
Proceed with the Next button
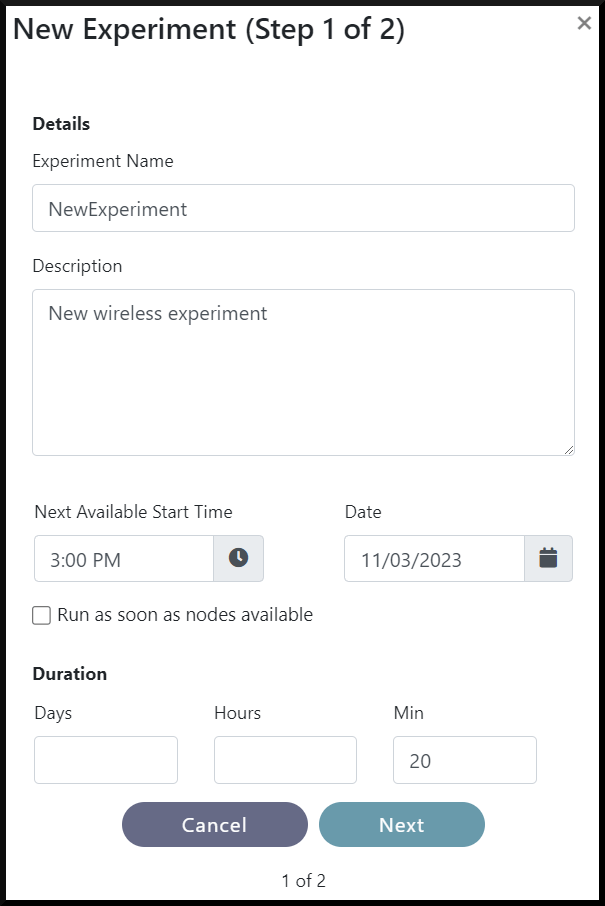coord(401,825)
